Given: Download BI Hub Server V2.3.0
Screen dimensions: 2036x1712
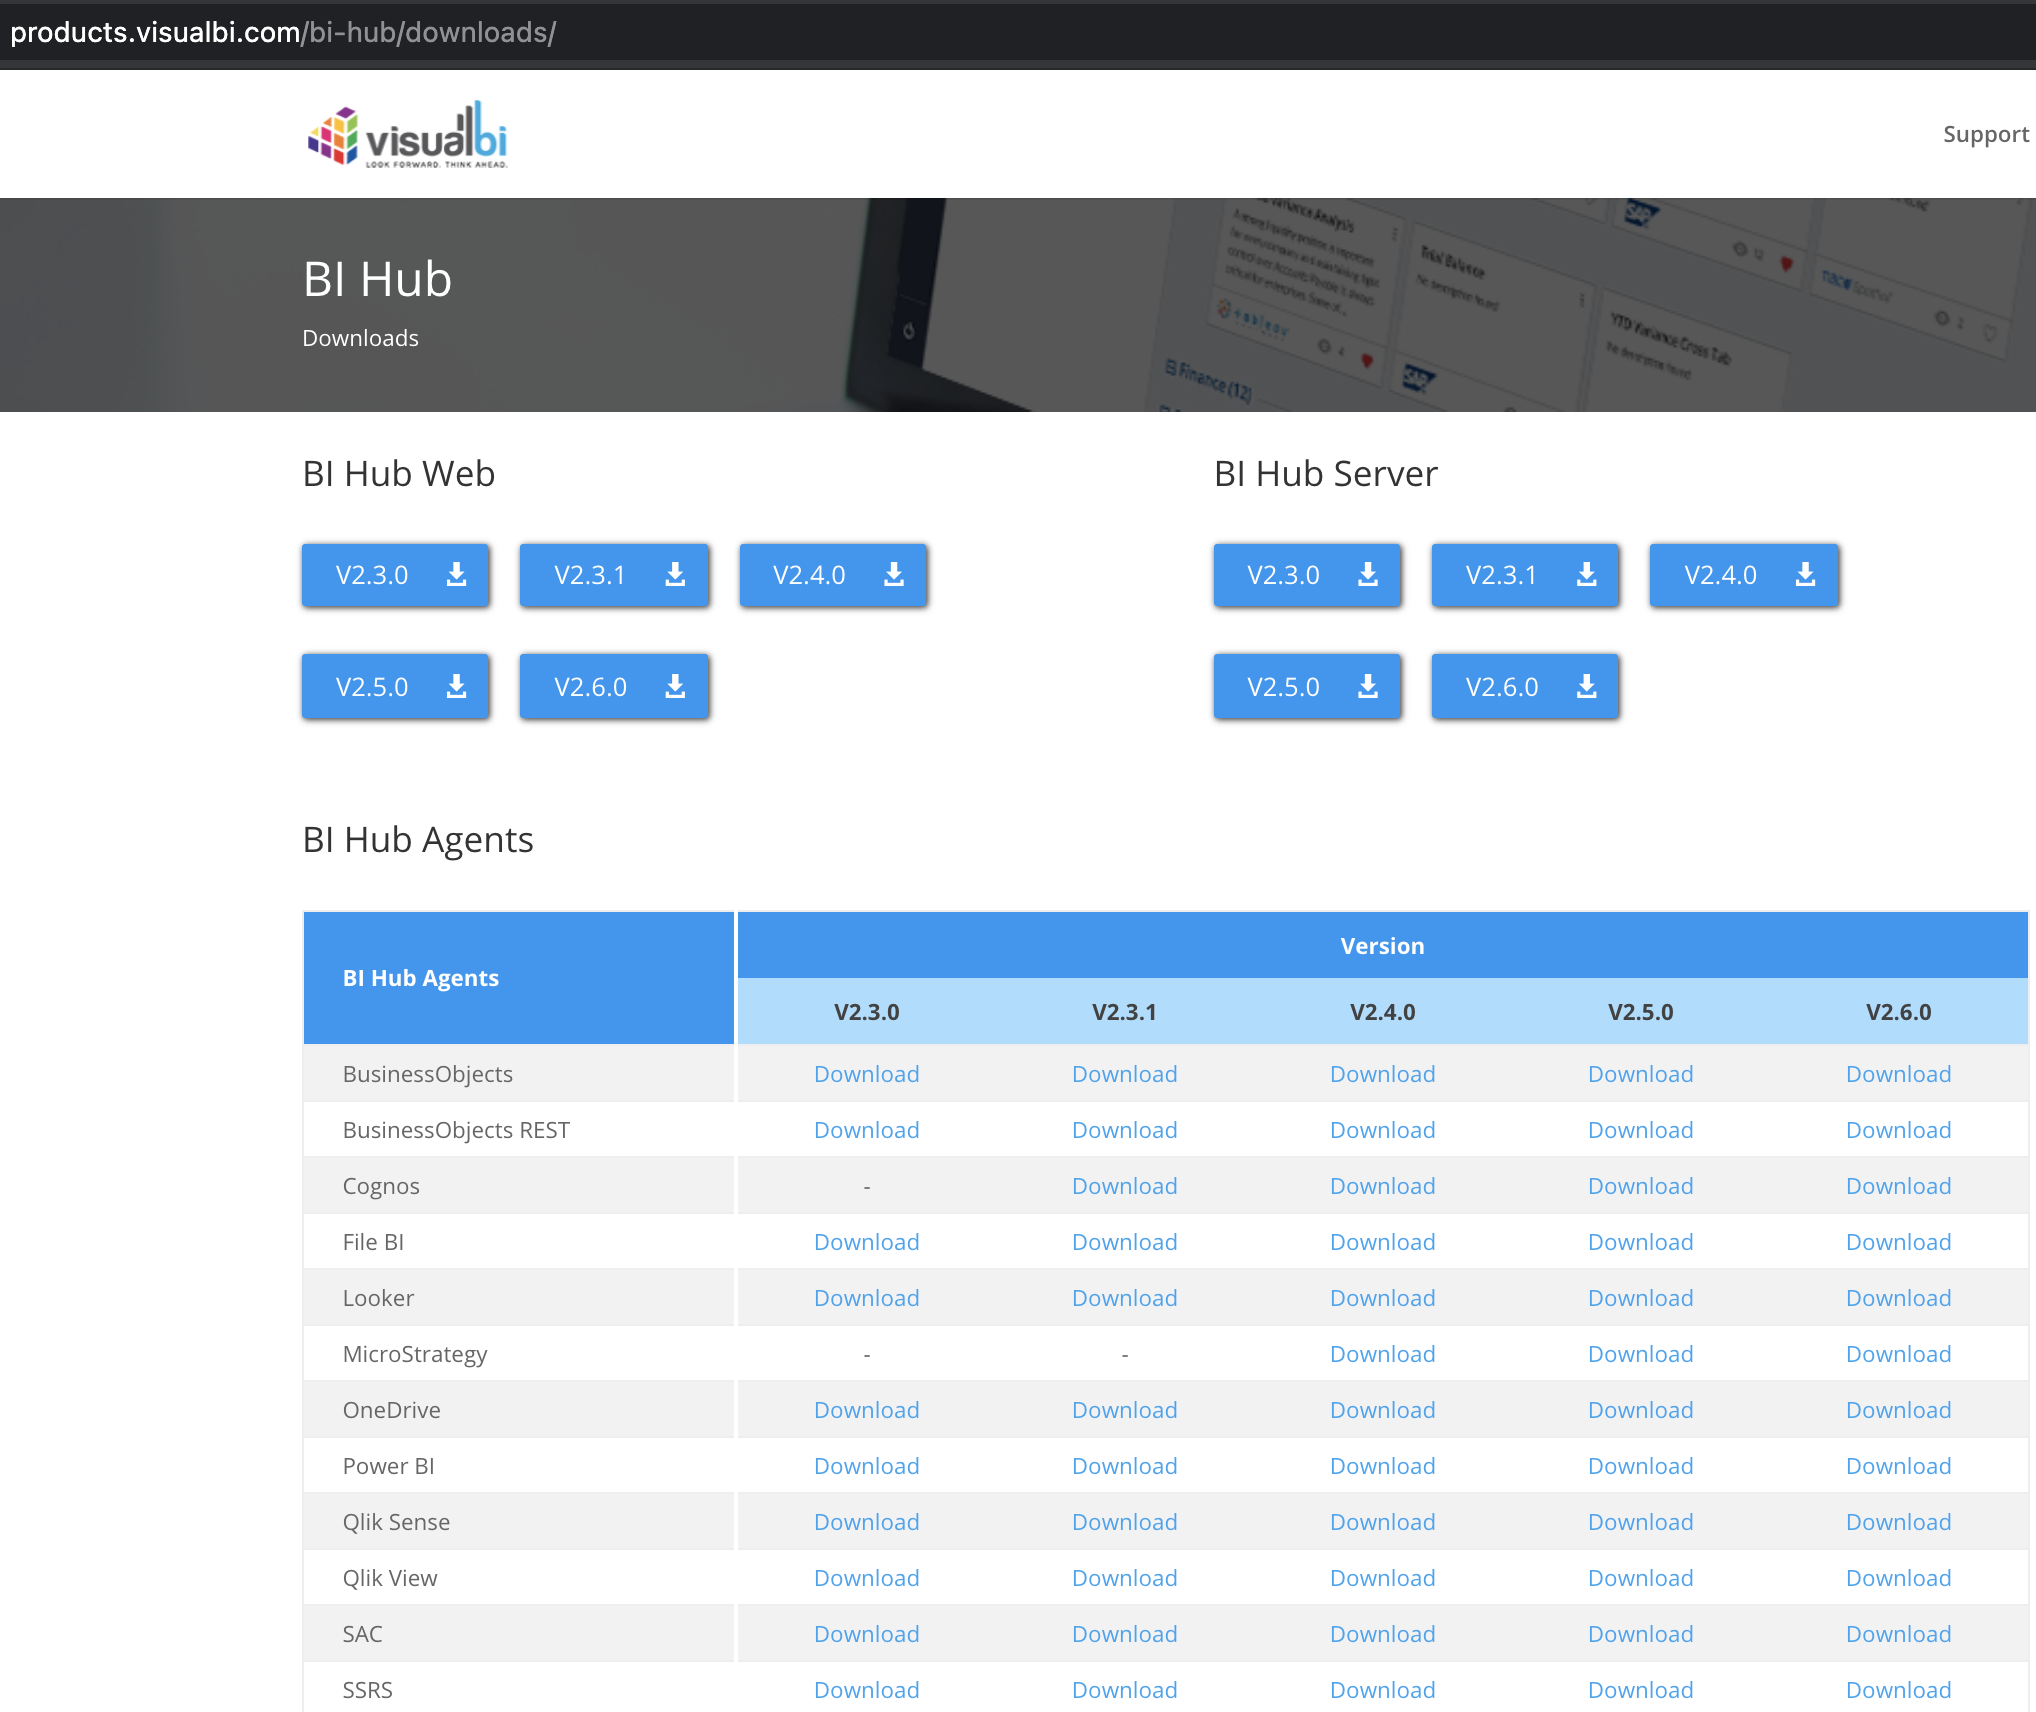Looking at the screenshot, I should (1307, 575).
